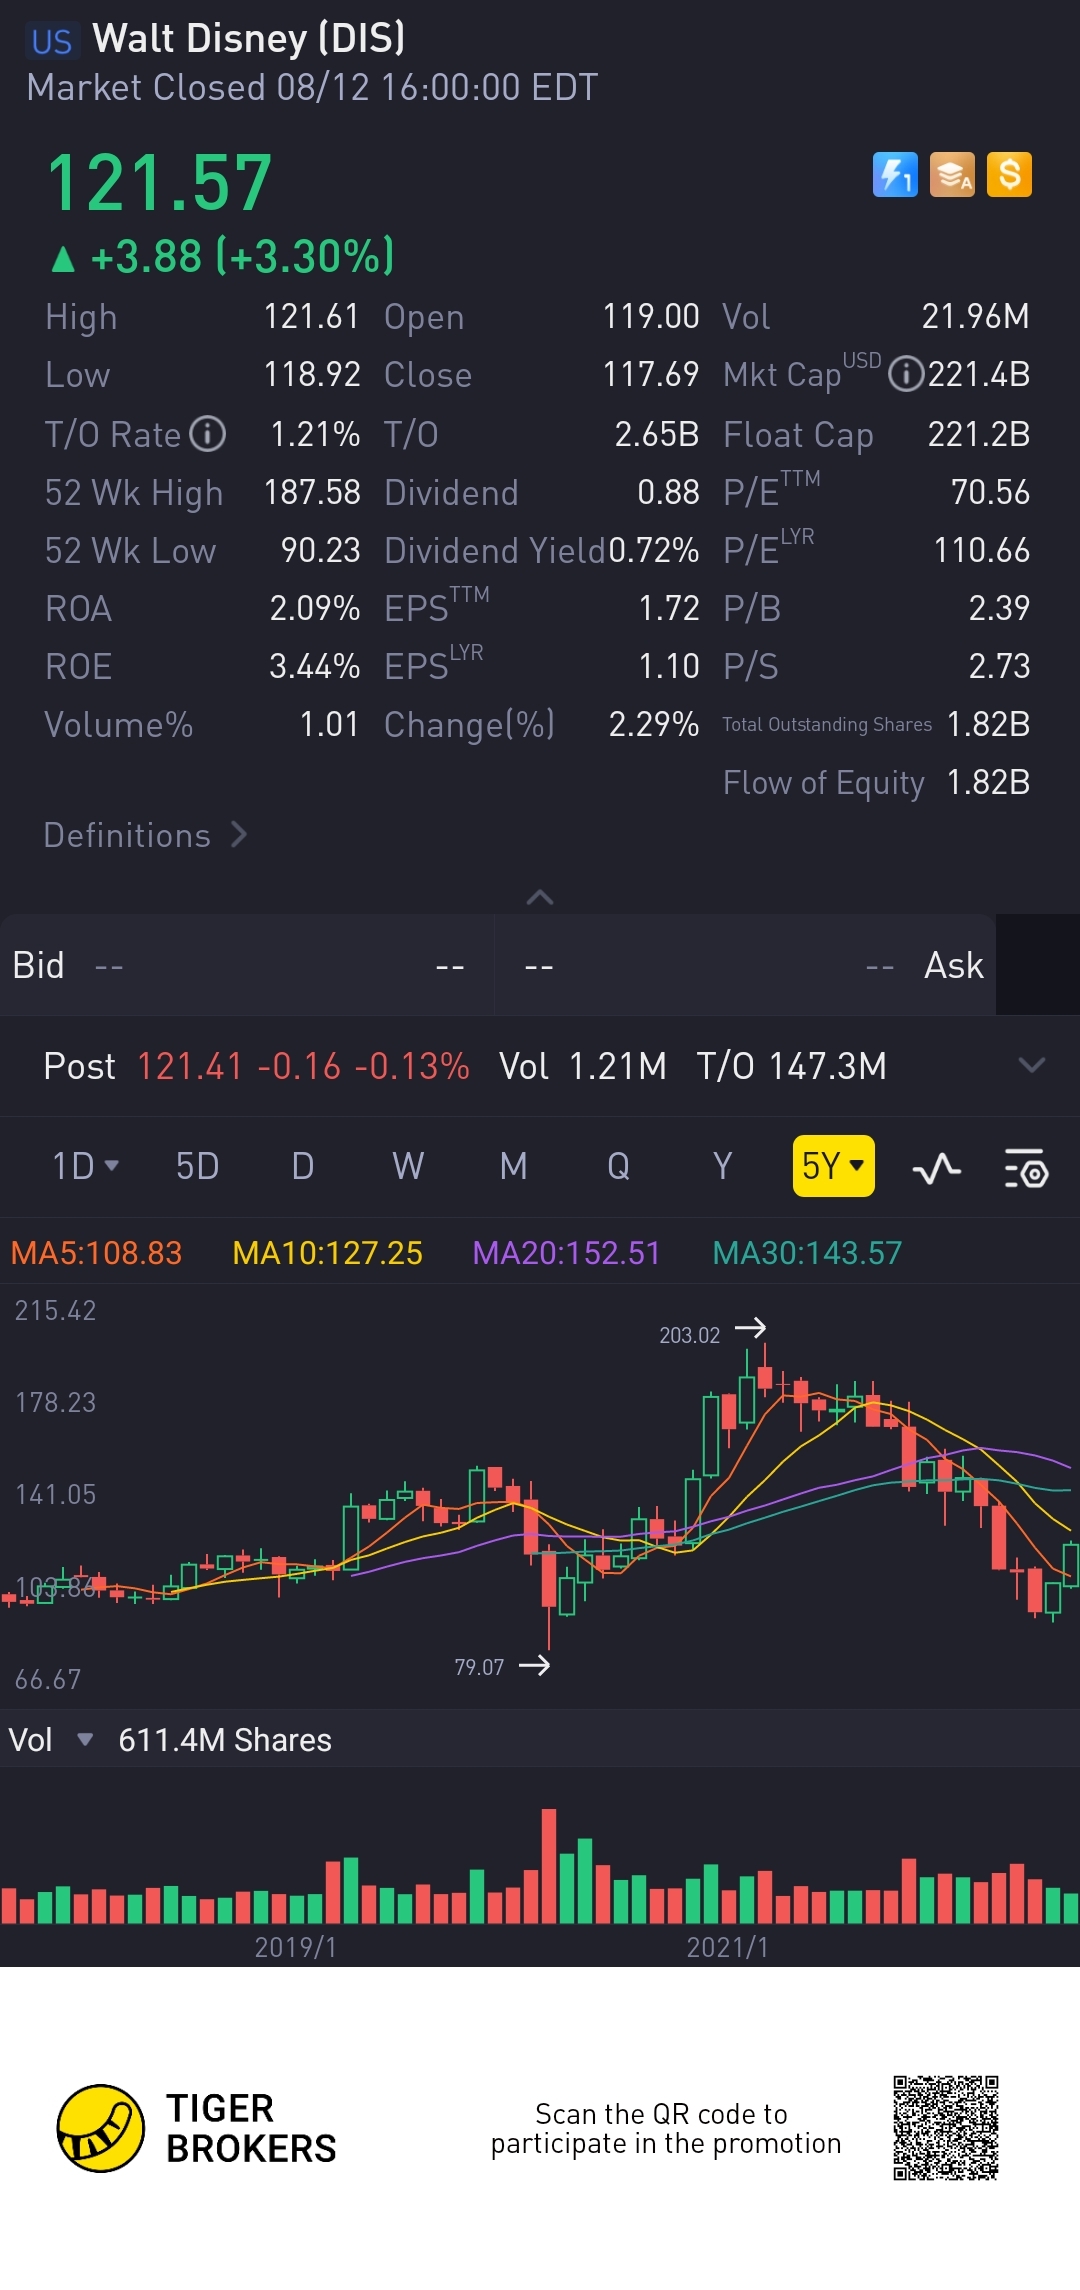Screen dimensions: 1080x2290
Task: Open Definitions page
Action: [x=145, y=835]
